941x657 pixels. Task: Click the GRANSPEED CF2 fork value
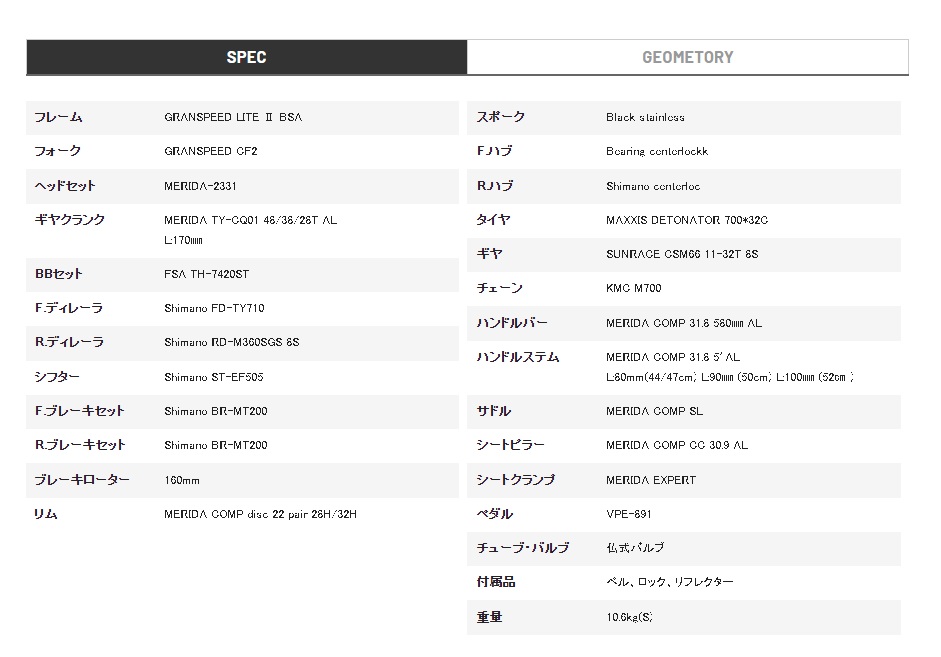click(211, 151)
